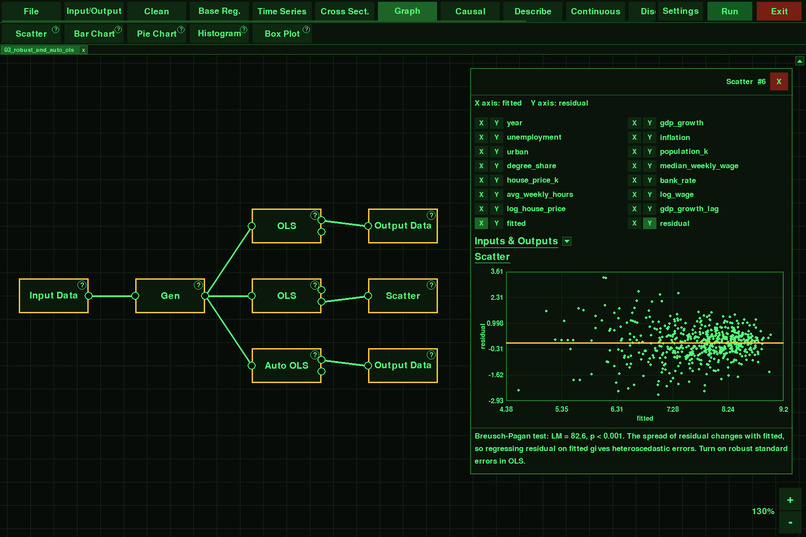Set Y axis to degree_share
The height and width of the screenshot is (537, 806).
point(497,166)
